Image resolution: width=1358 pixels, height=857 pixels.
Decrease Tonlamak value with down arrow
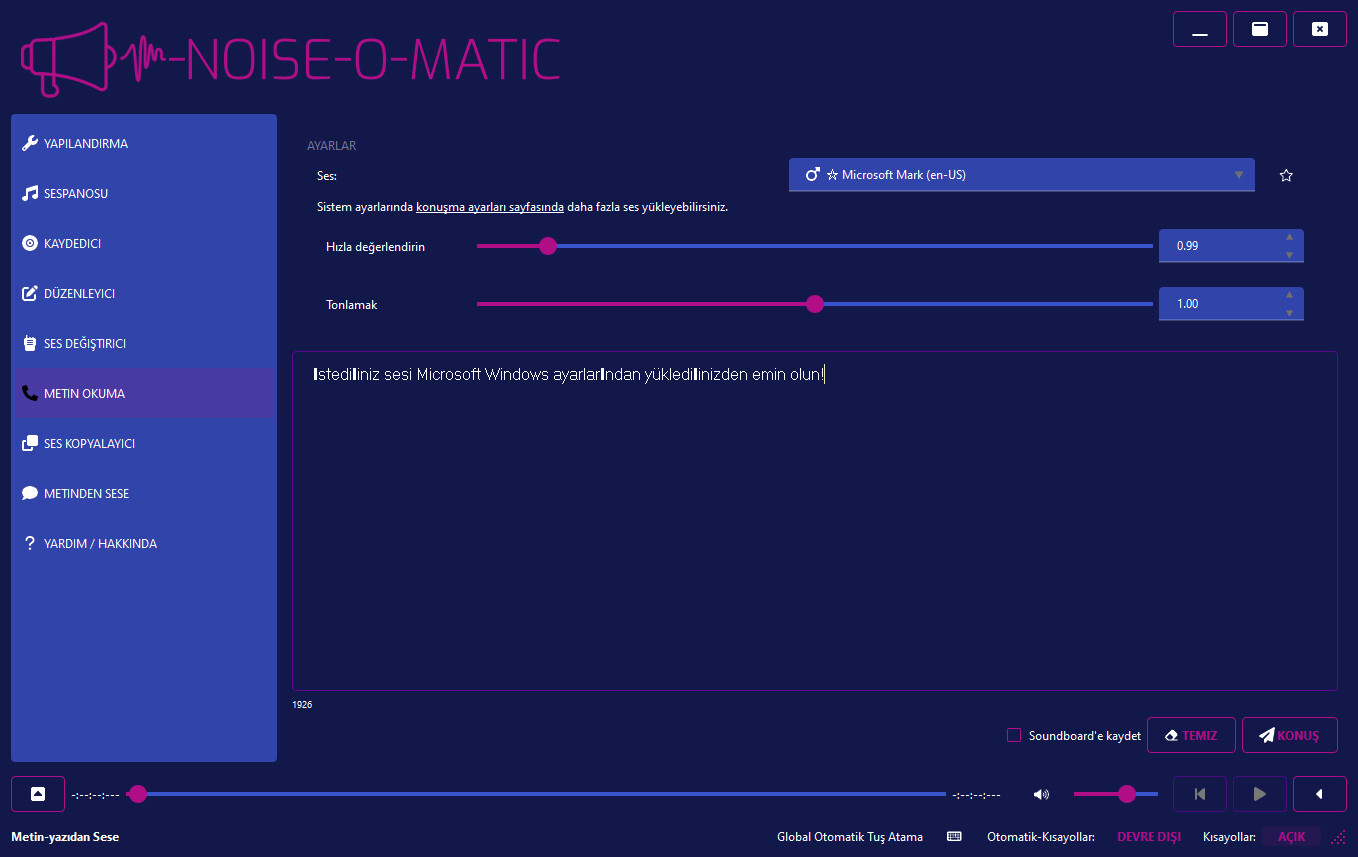[x=1289, y=313]
